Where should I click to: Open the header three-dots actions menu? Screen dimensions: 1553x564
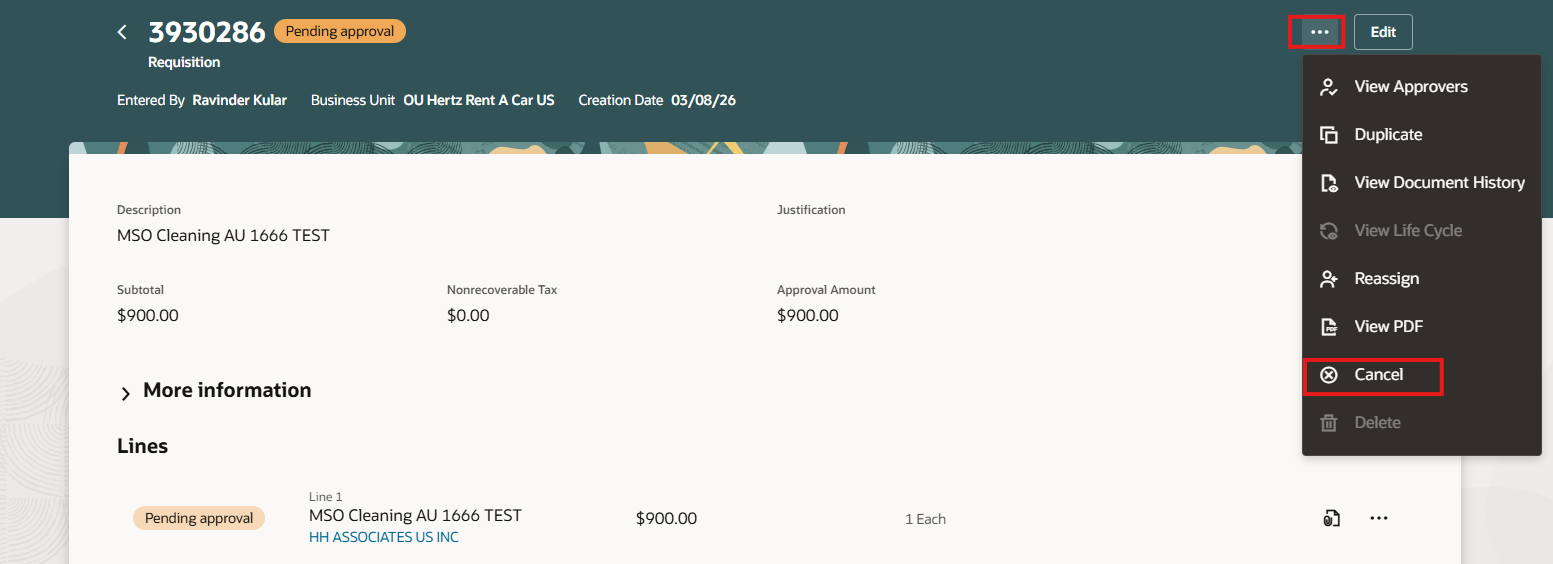1319,32
